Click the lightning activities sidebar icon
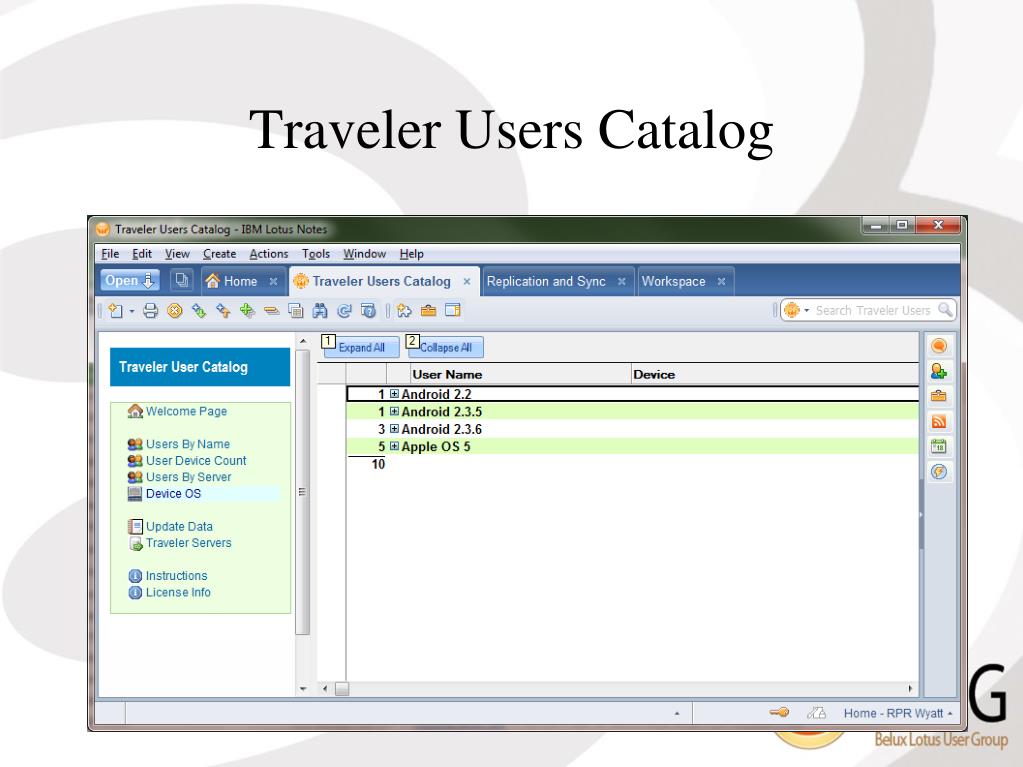This screenshot has width=1023, height=767. click(939, 472)
